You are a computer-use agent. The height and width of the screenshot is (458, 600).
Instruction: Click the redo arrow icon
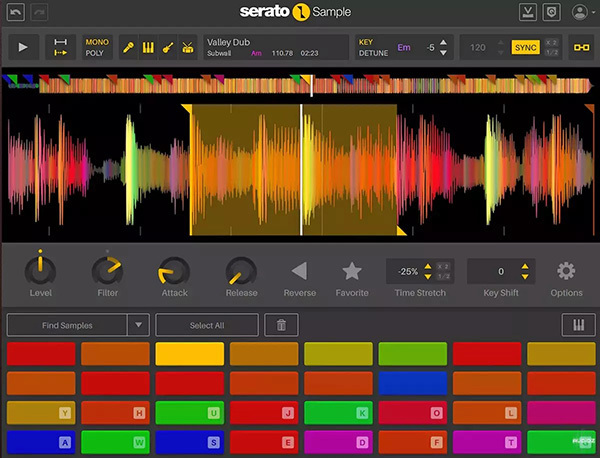pyautogui.click(x=39, y=13)
